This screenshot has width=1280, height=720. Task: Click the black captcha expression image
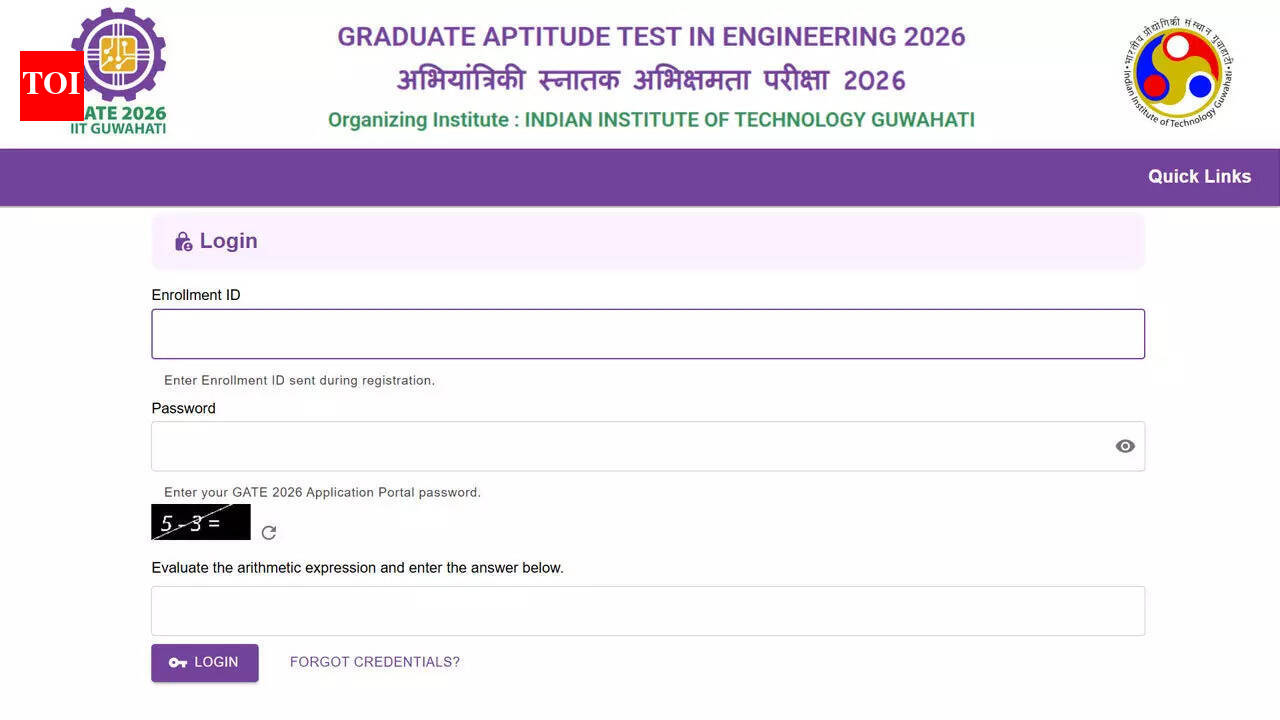coord(200,521)
